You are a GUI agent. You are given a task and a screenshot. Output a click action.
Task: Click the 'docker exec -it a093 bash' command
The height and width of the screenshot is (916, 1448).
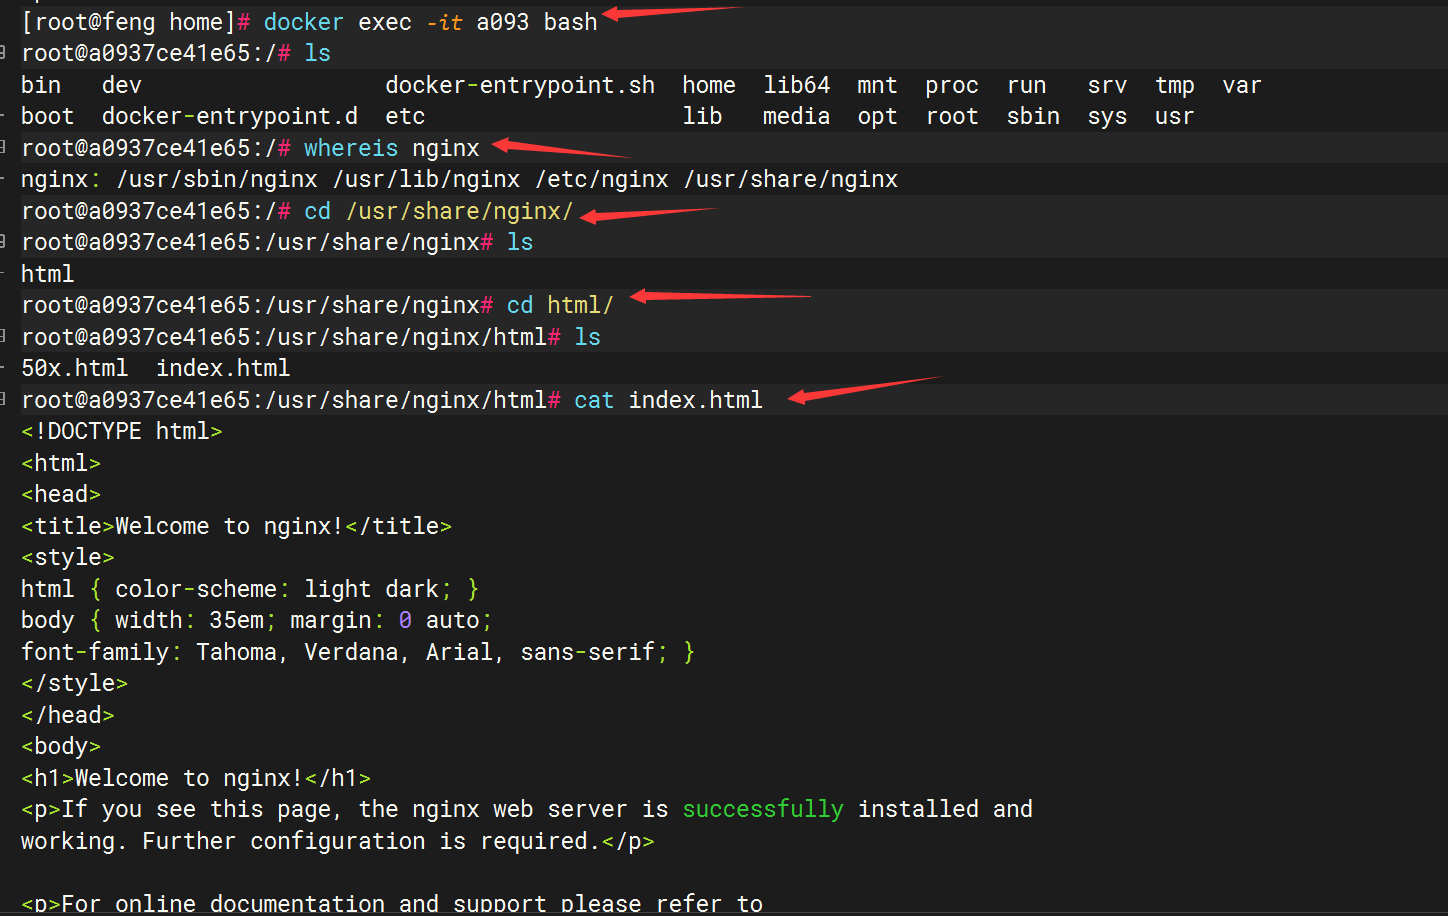tap(430, 22)
